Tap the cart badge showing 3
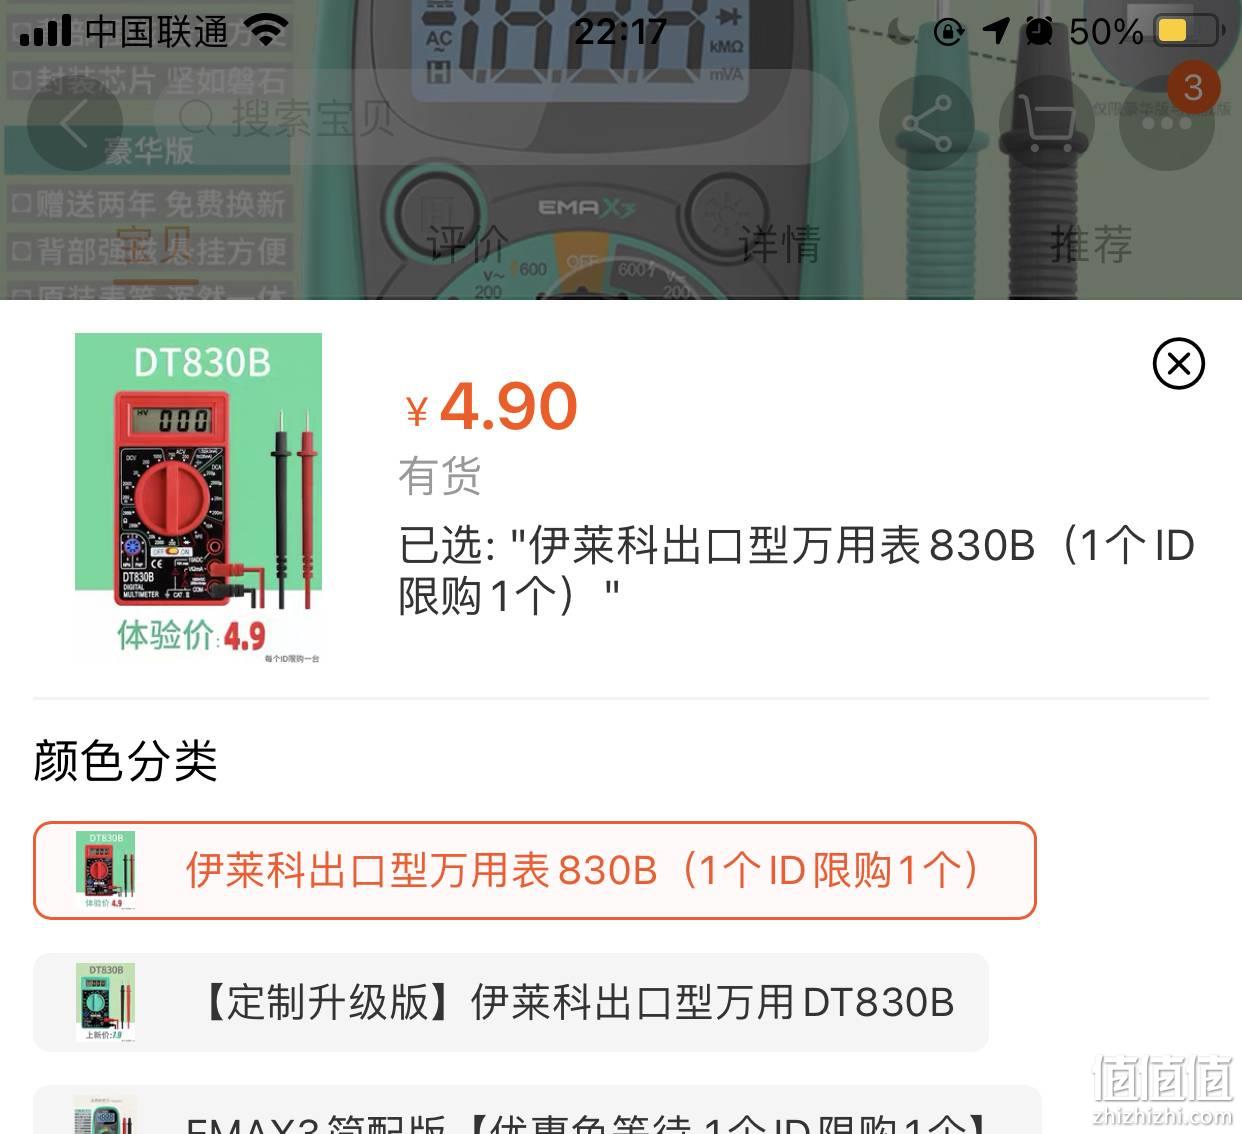The height and width of the screenshot is (1134, 1242). point(1193,88)
